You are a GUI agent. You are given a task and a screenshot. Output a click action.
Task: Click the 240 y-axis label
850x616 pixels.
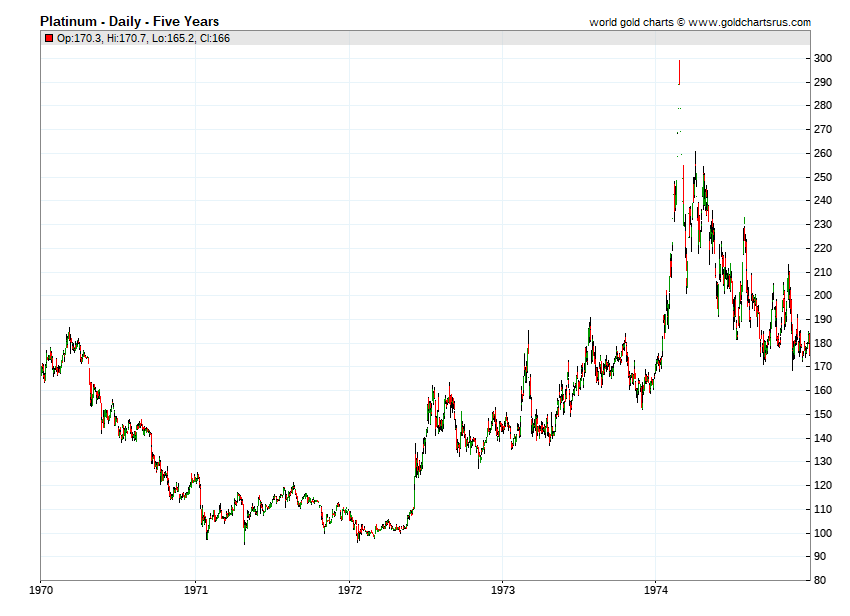tap(823, 201)
